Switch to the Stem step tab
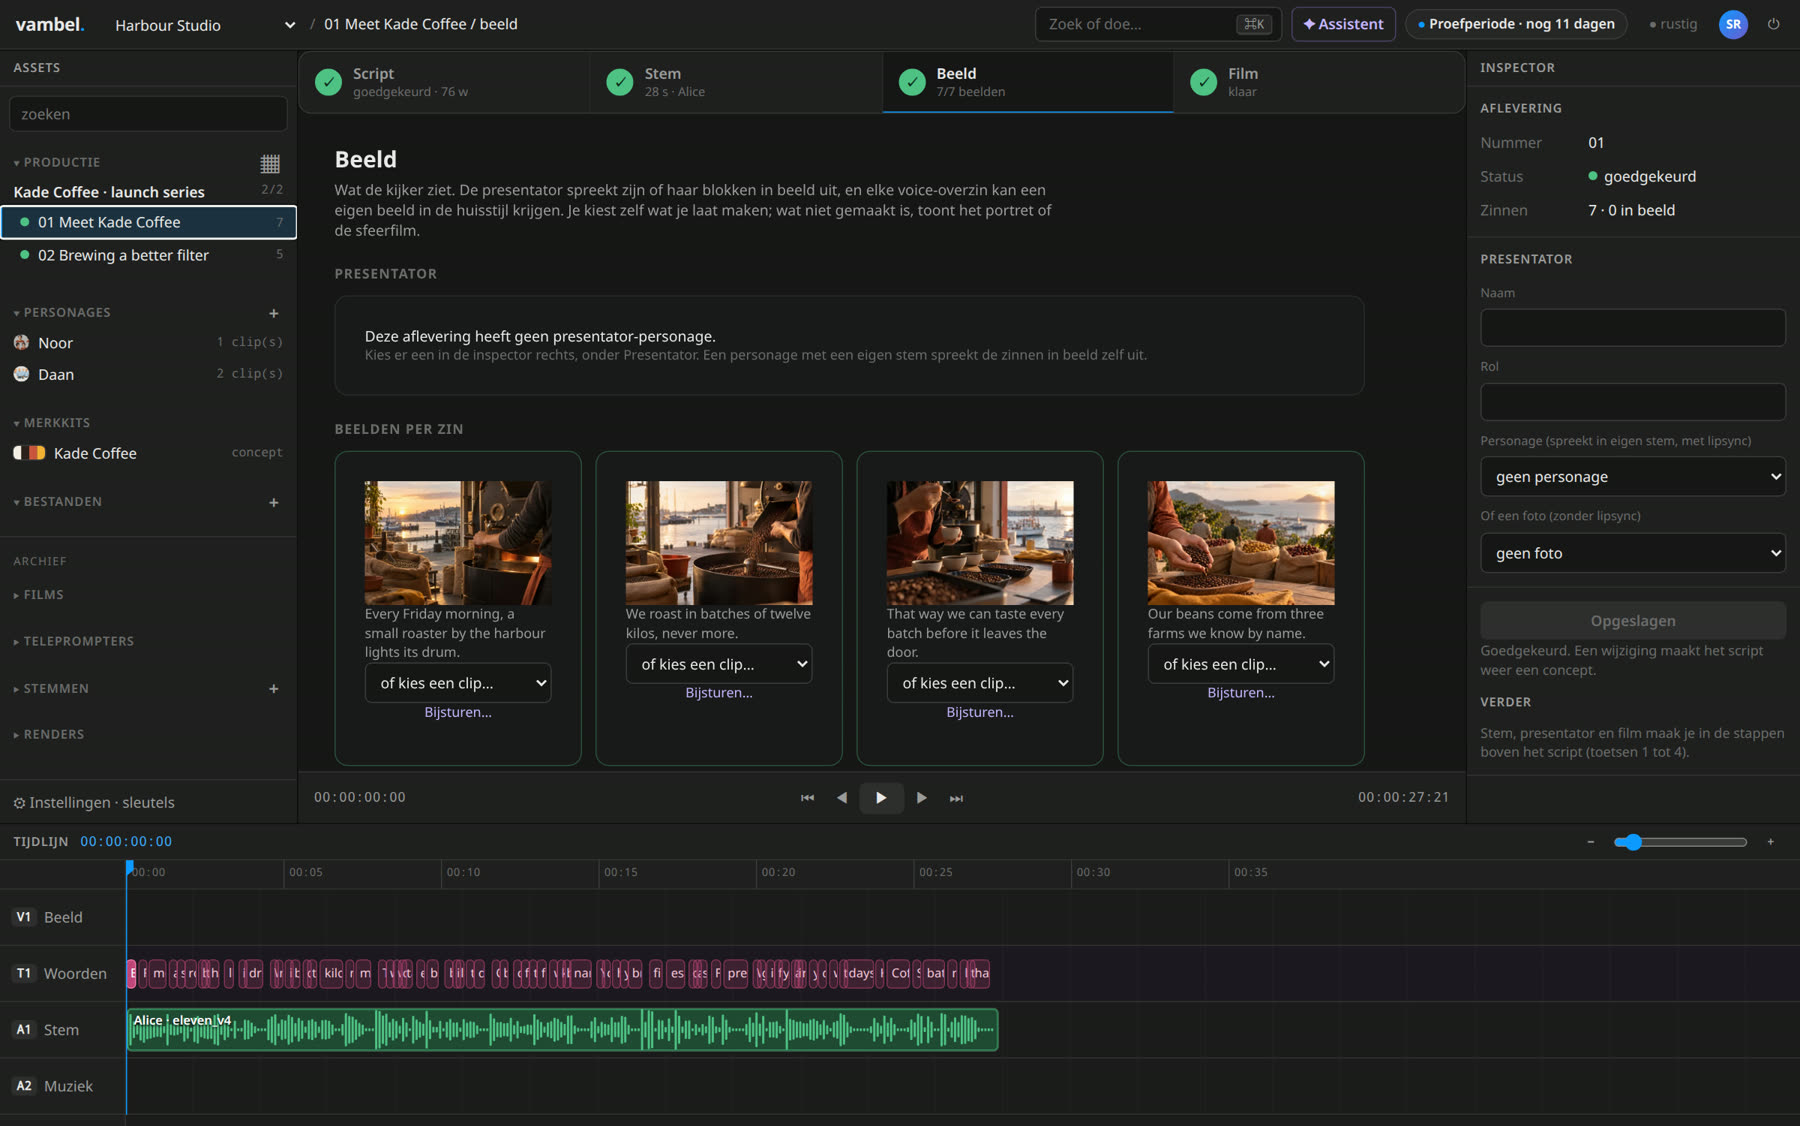Screen dimensions: 1800x1126 (x=736, y=82)
